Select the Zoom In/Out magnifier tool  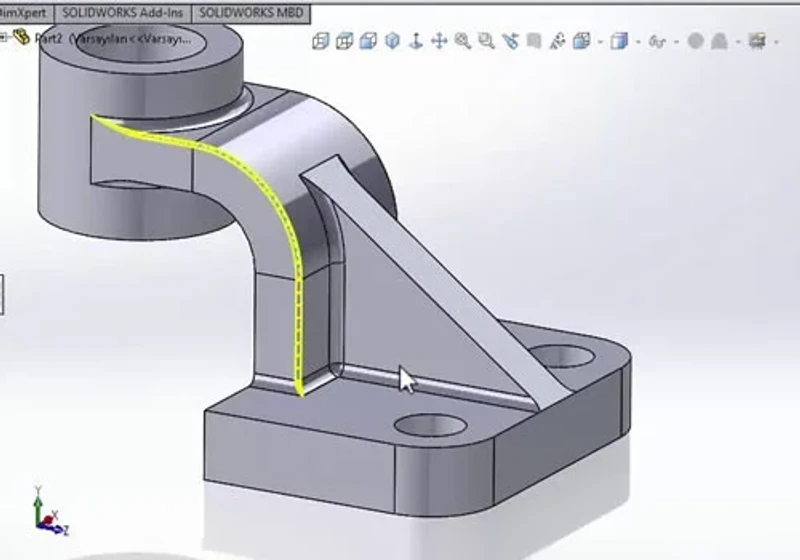pyautogui.click(x=463, y=41)
